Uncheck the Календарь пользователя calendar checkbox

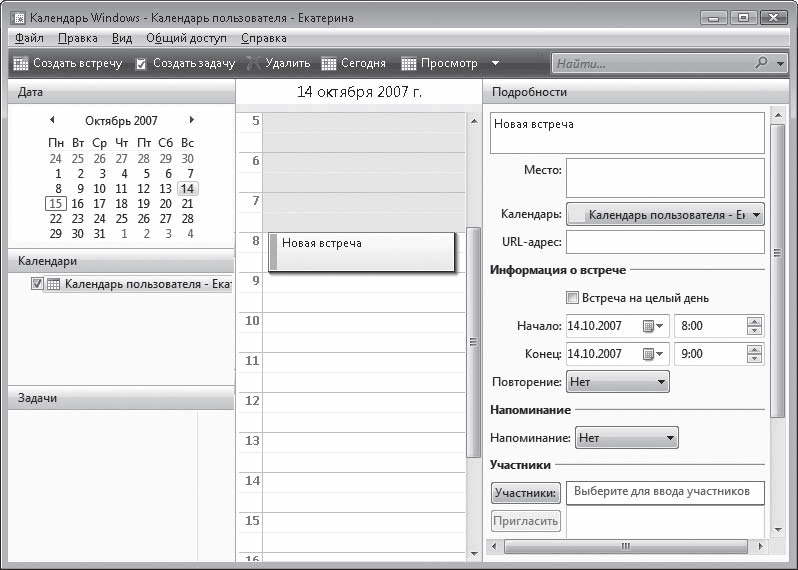[x=37, y=283]
